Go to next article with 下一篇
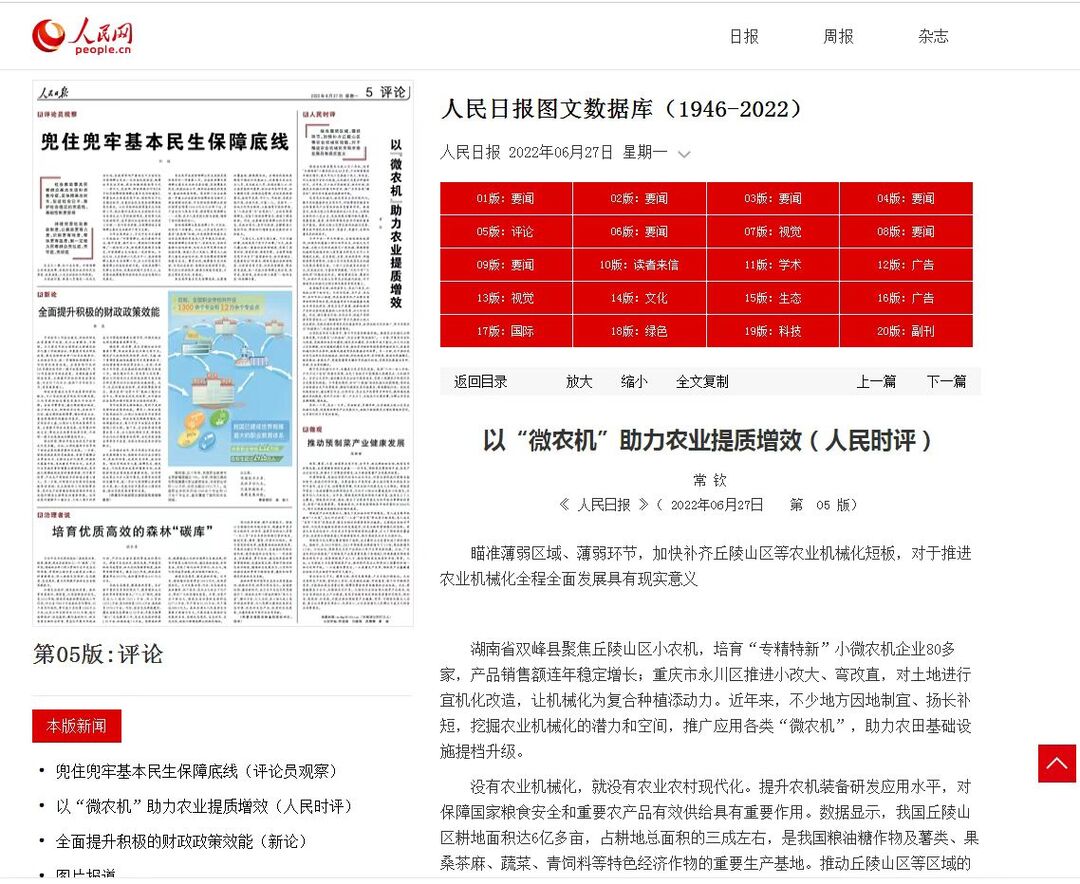The image size is (1080, 884). click(x=946, y=381)
